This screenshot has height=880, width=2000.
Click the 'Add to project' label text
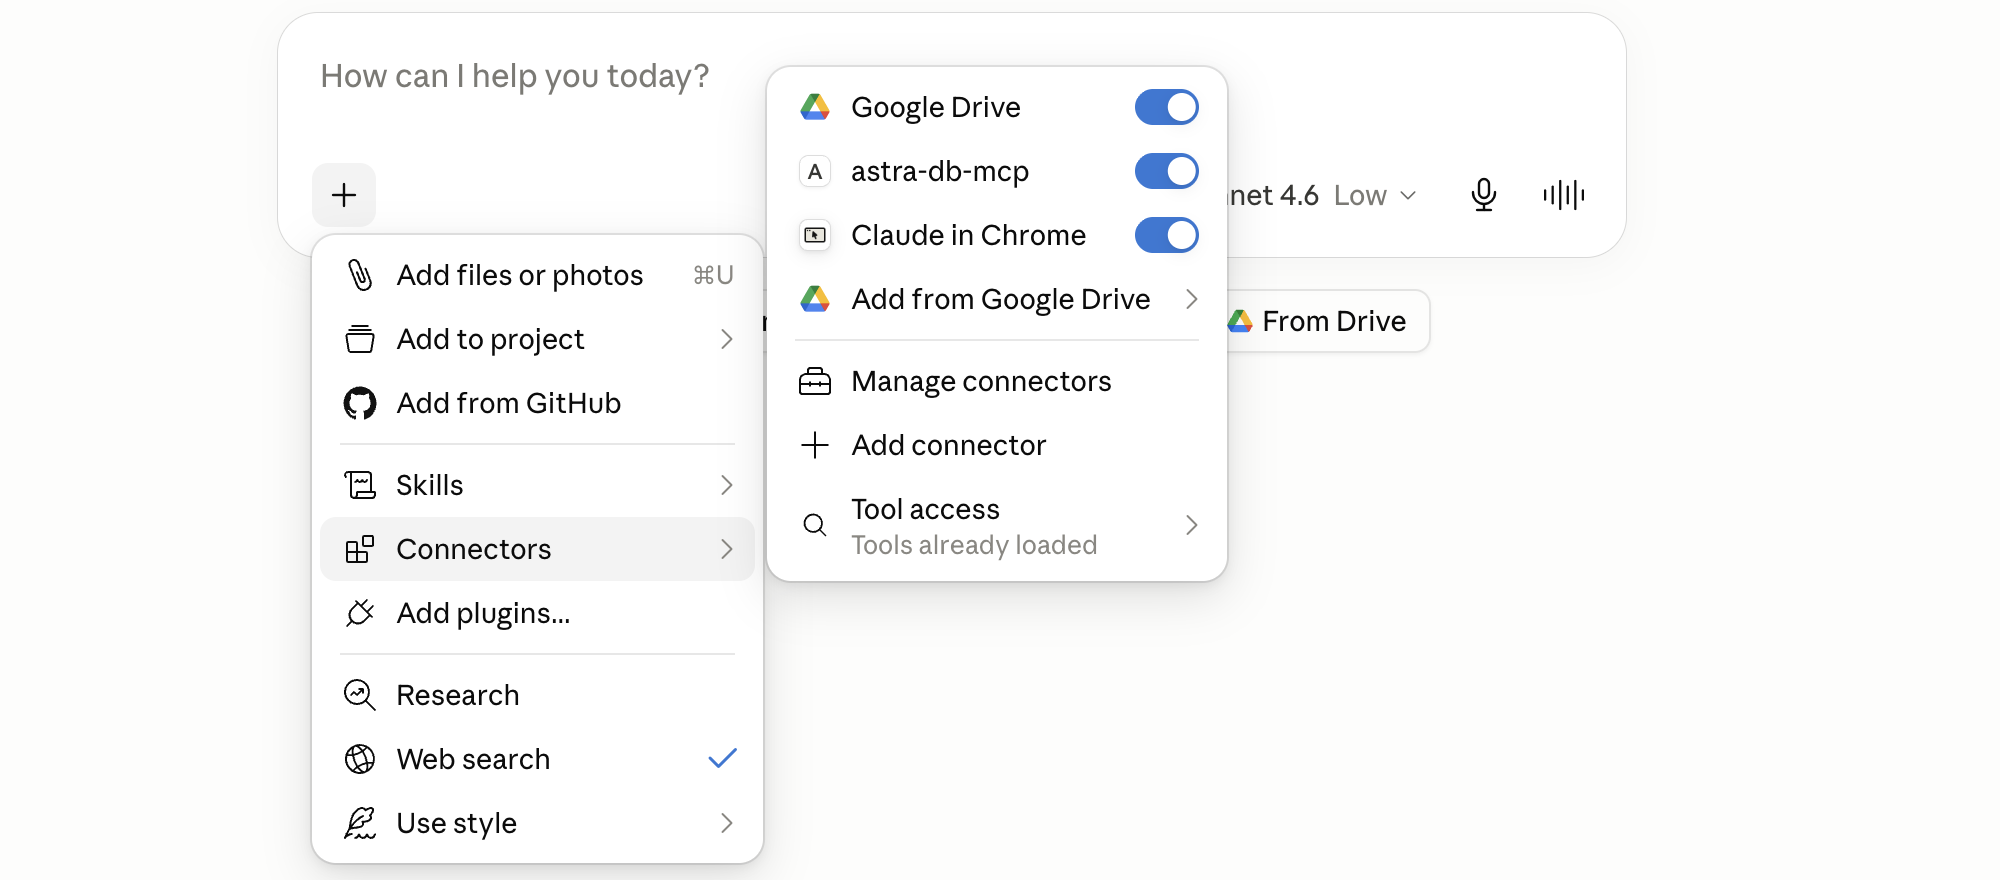(x=490, y=340)
